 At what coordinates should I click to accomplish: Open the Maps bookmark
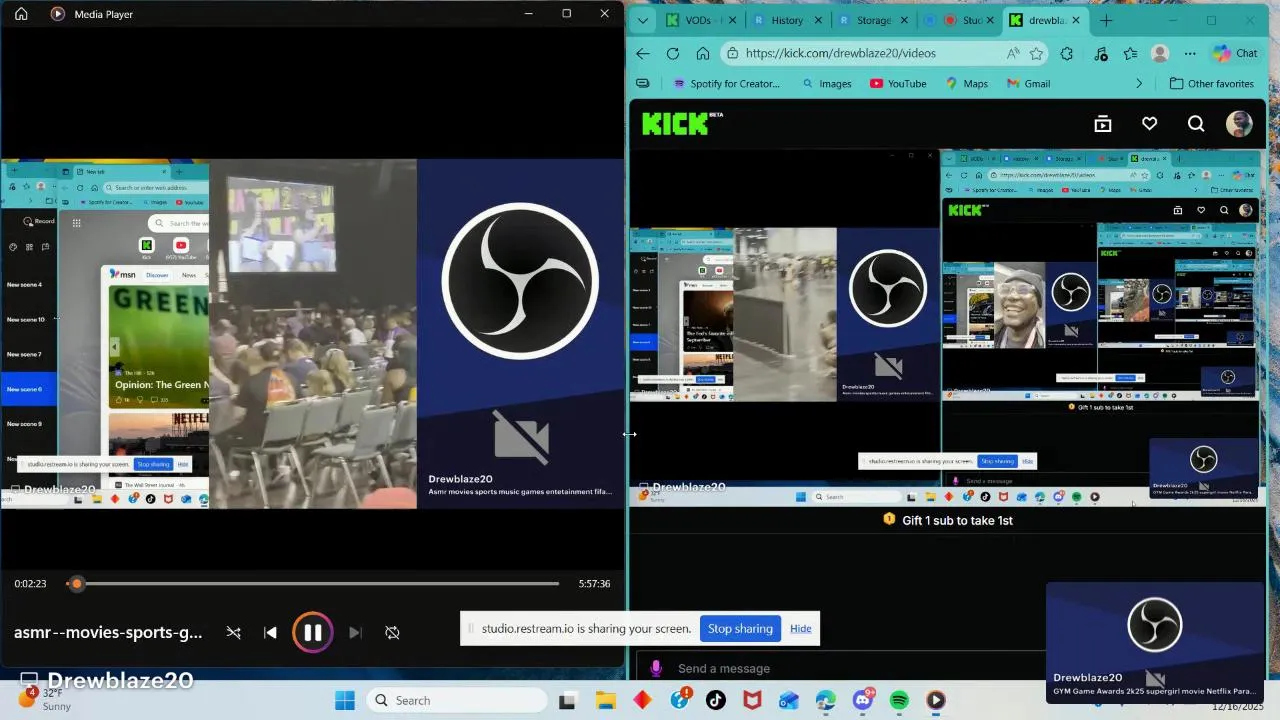966,84
